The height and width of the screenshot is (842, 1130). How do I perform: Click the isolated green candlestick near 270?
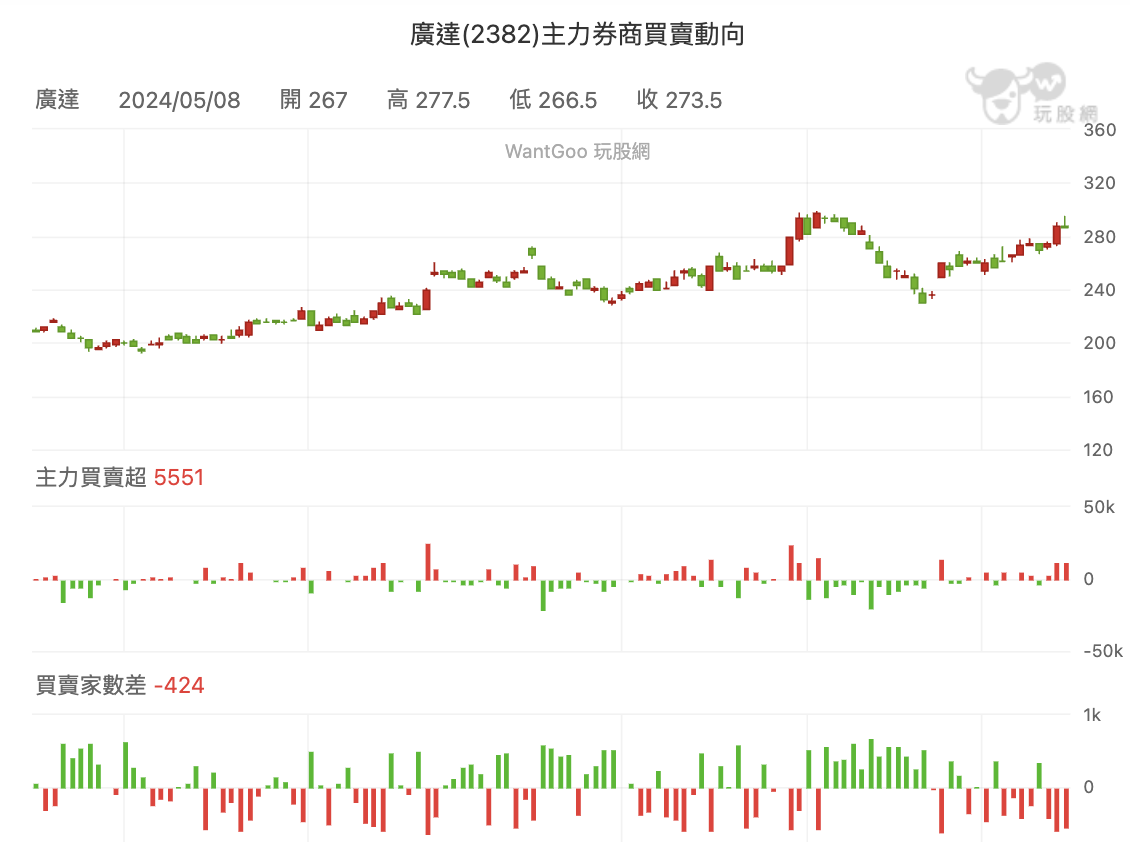click(x=532, y=252)
